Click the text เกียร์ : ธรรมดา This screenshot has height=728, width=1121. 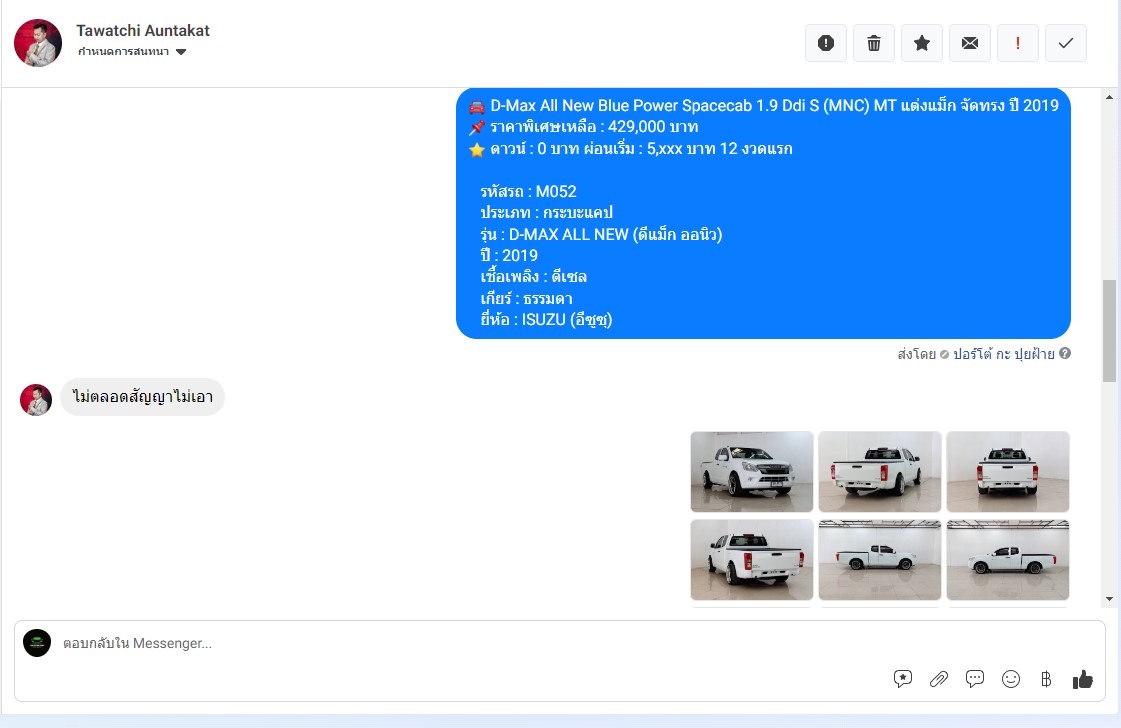coord(526,298)
